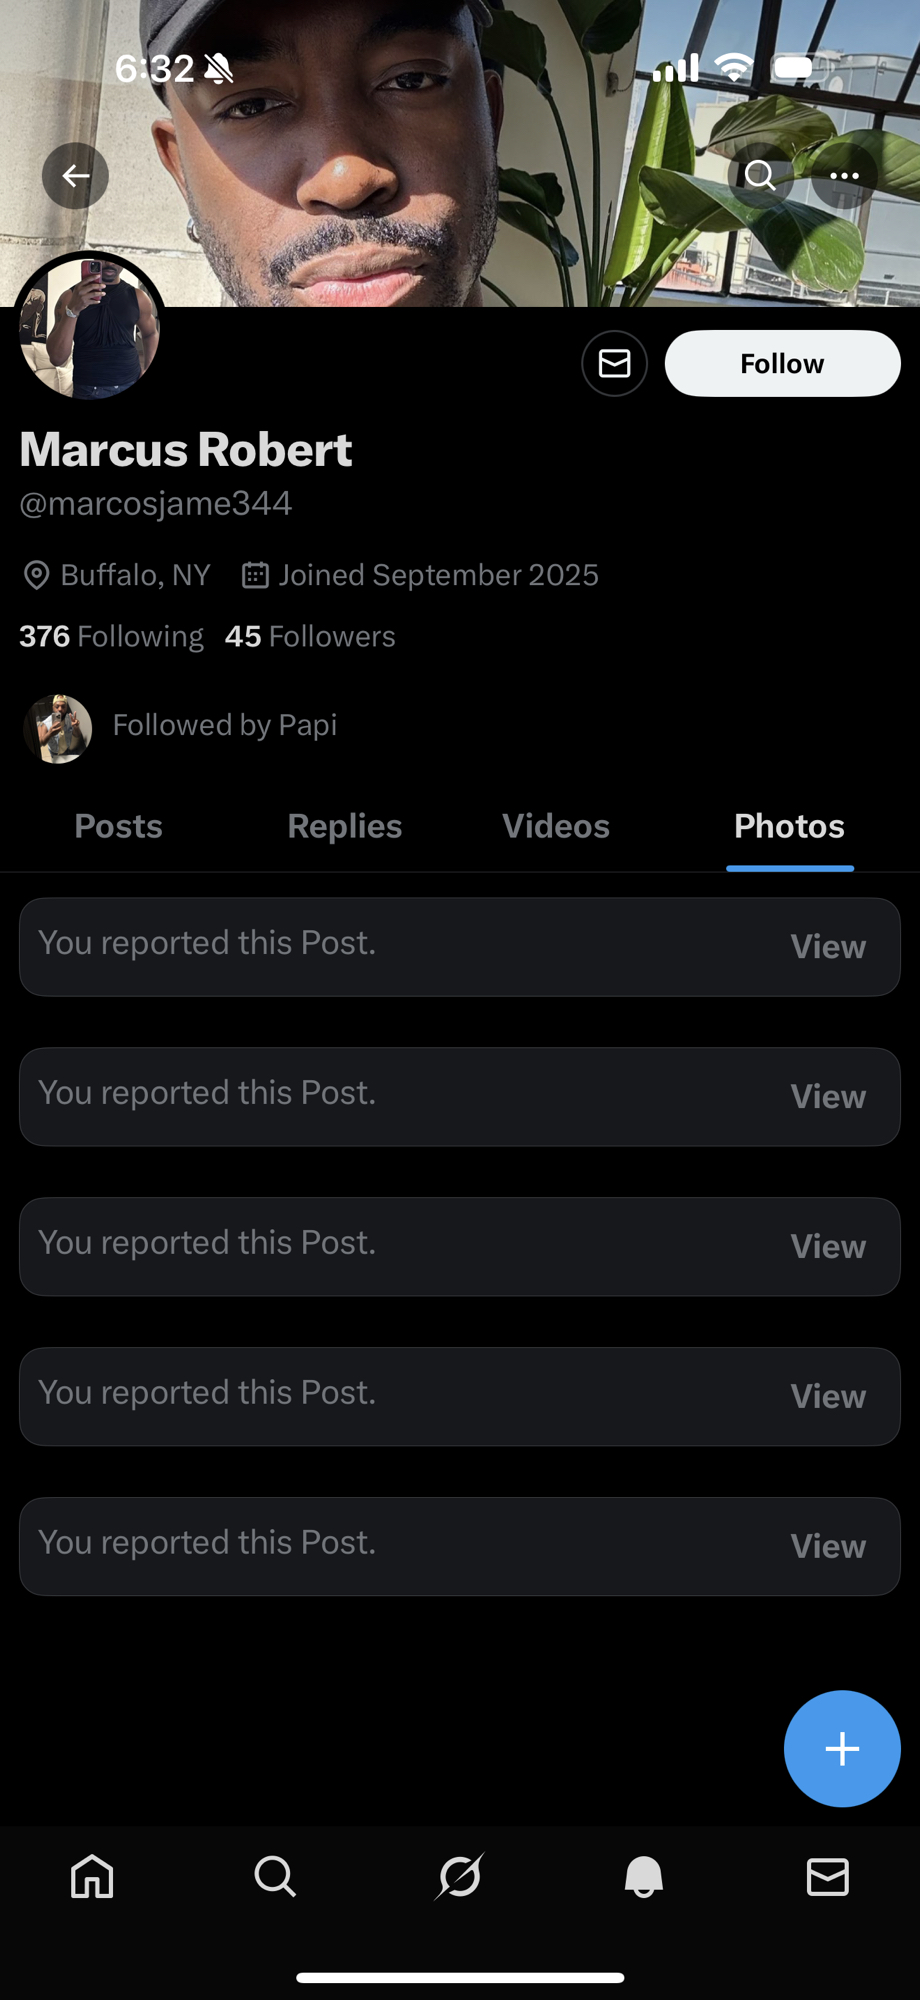Go to Home via house icon
The width and height of the screenshot is (920, 2000).
(x=92, y=1877)
